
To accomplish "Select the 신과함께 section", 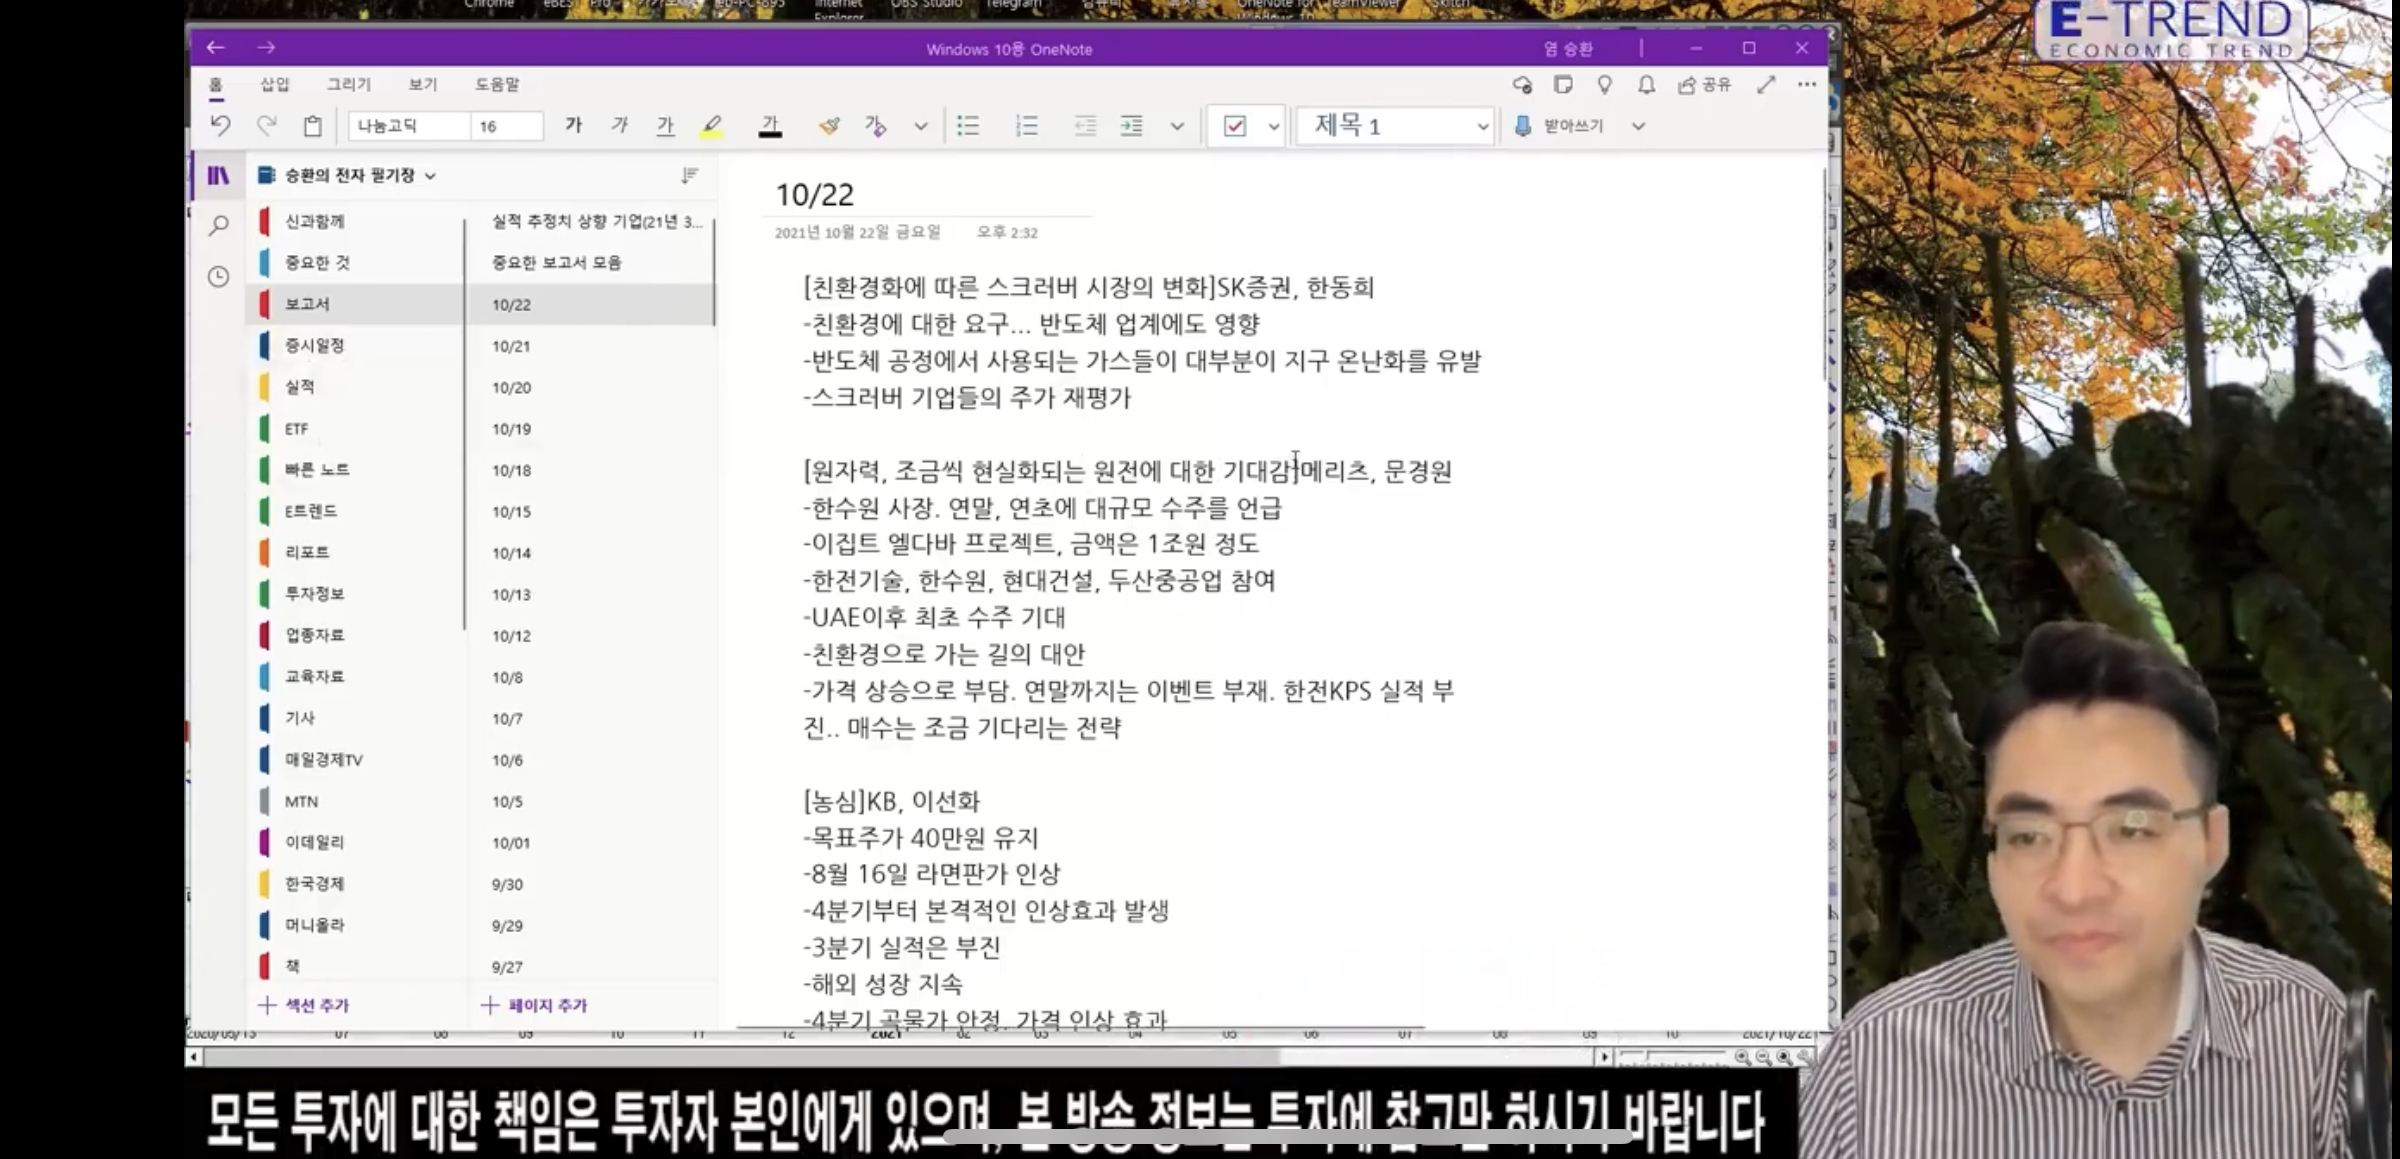I will click(x=355, y=221).
